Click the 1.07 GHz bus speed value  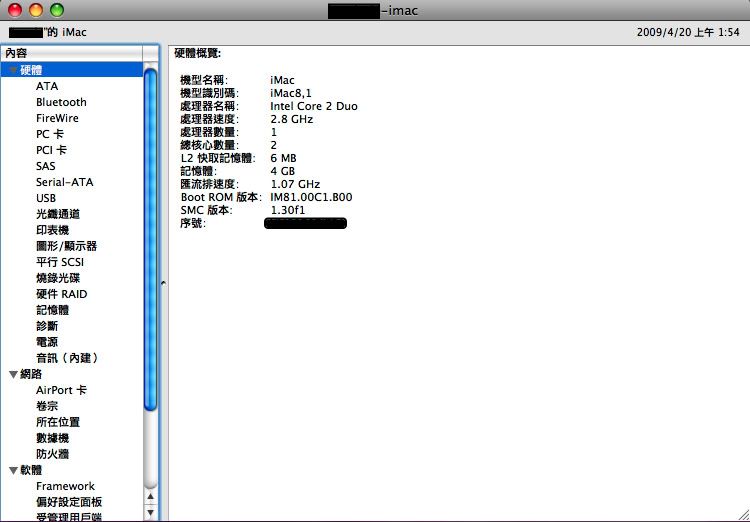click(x=295, y=184)
